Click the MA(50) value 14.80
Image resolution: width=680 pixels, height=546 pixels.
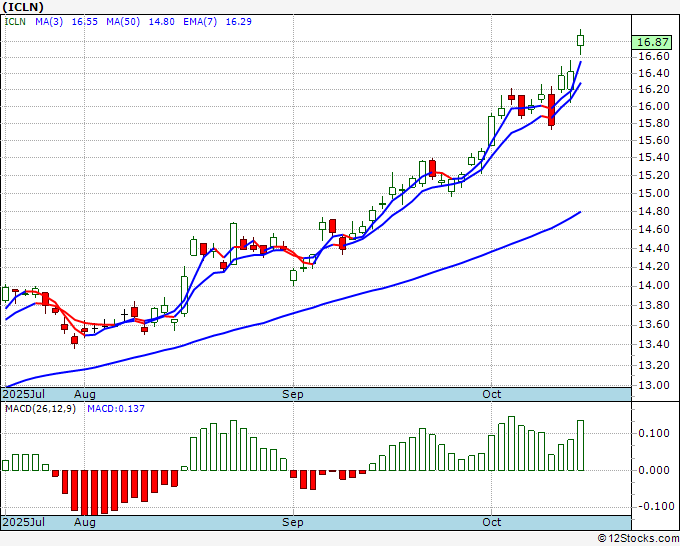[x=161, y=22]
